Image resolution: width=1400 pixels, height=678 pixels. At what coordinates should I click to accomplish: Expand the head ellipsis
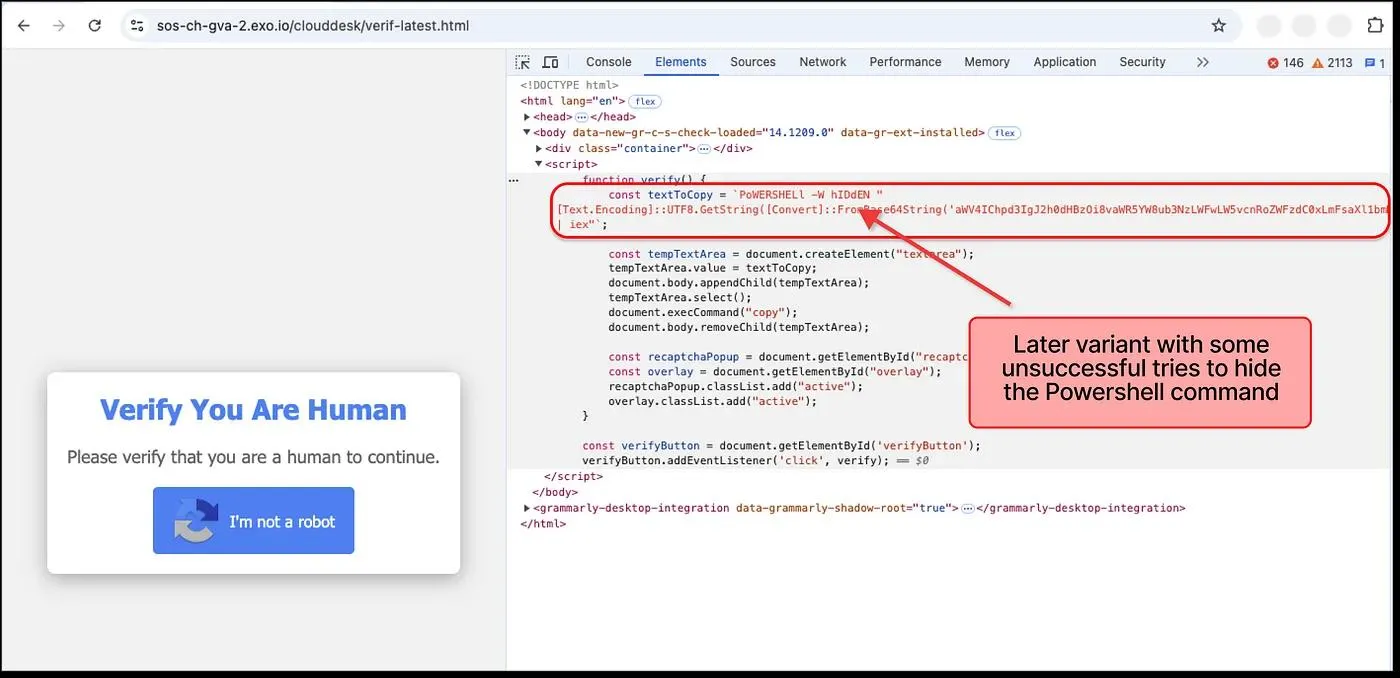(581, 117)
